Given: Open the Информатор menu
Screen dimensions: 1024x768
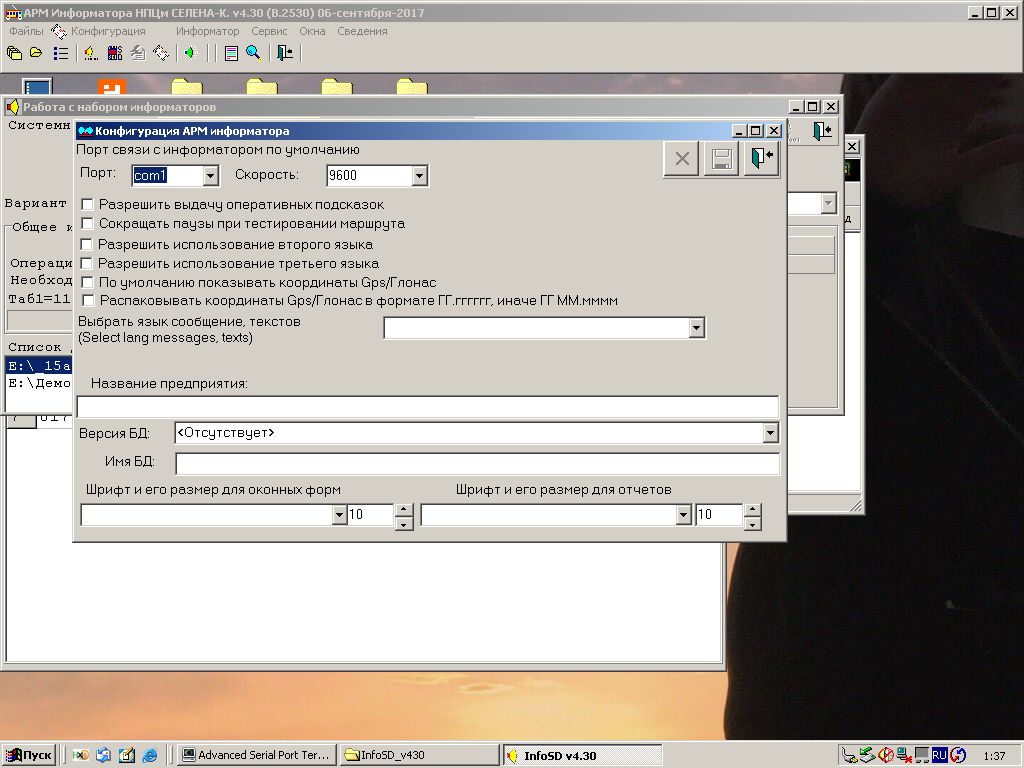Looking at the screenshot, I should click(x=208, y=31).
